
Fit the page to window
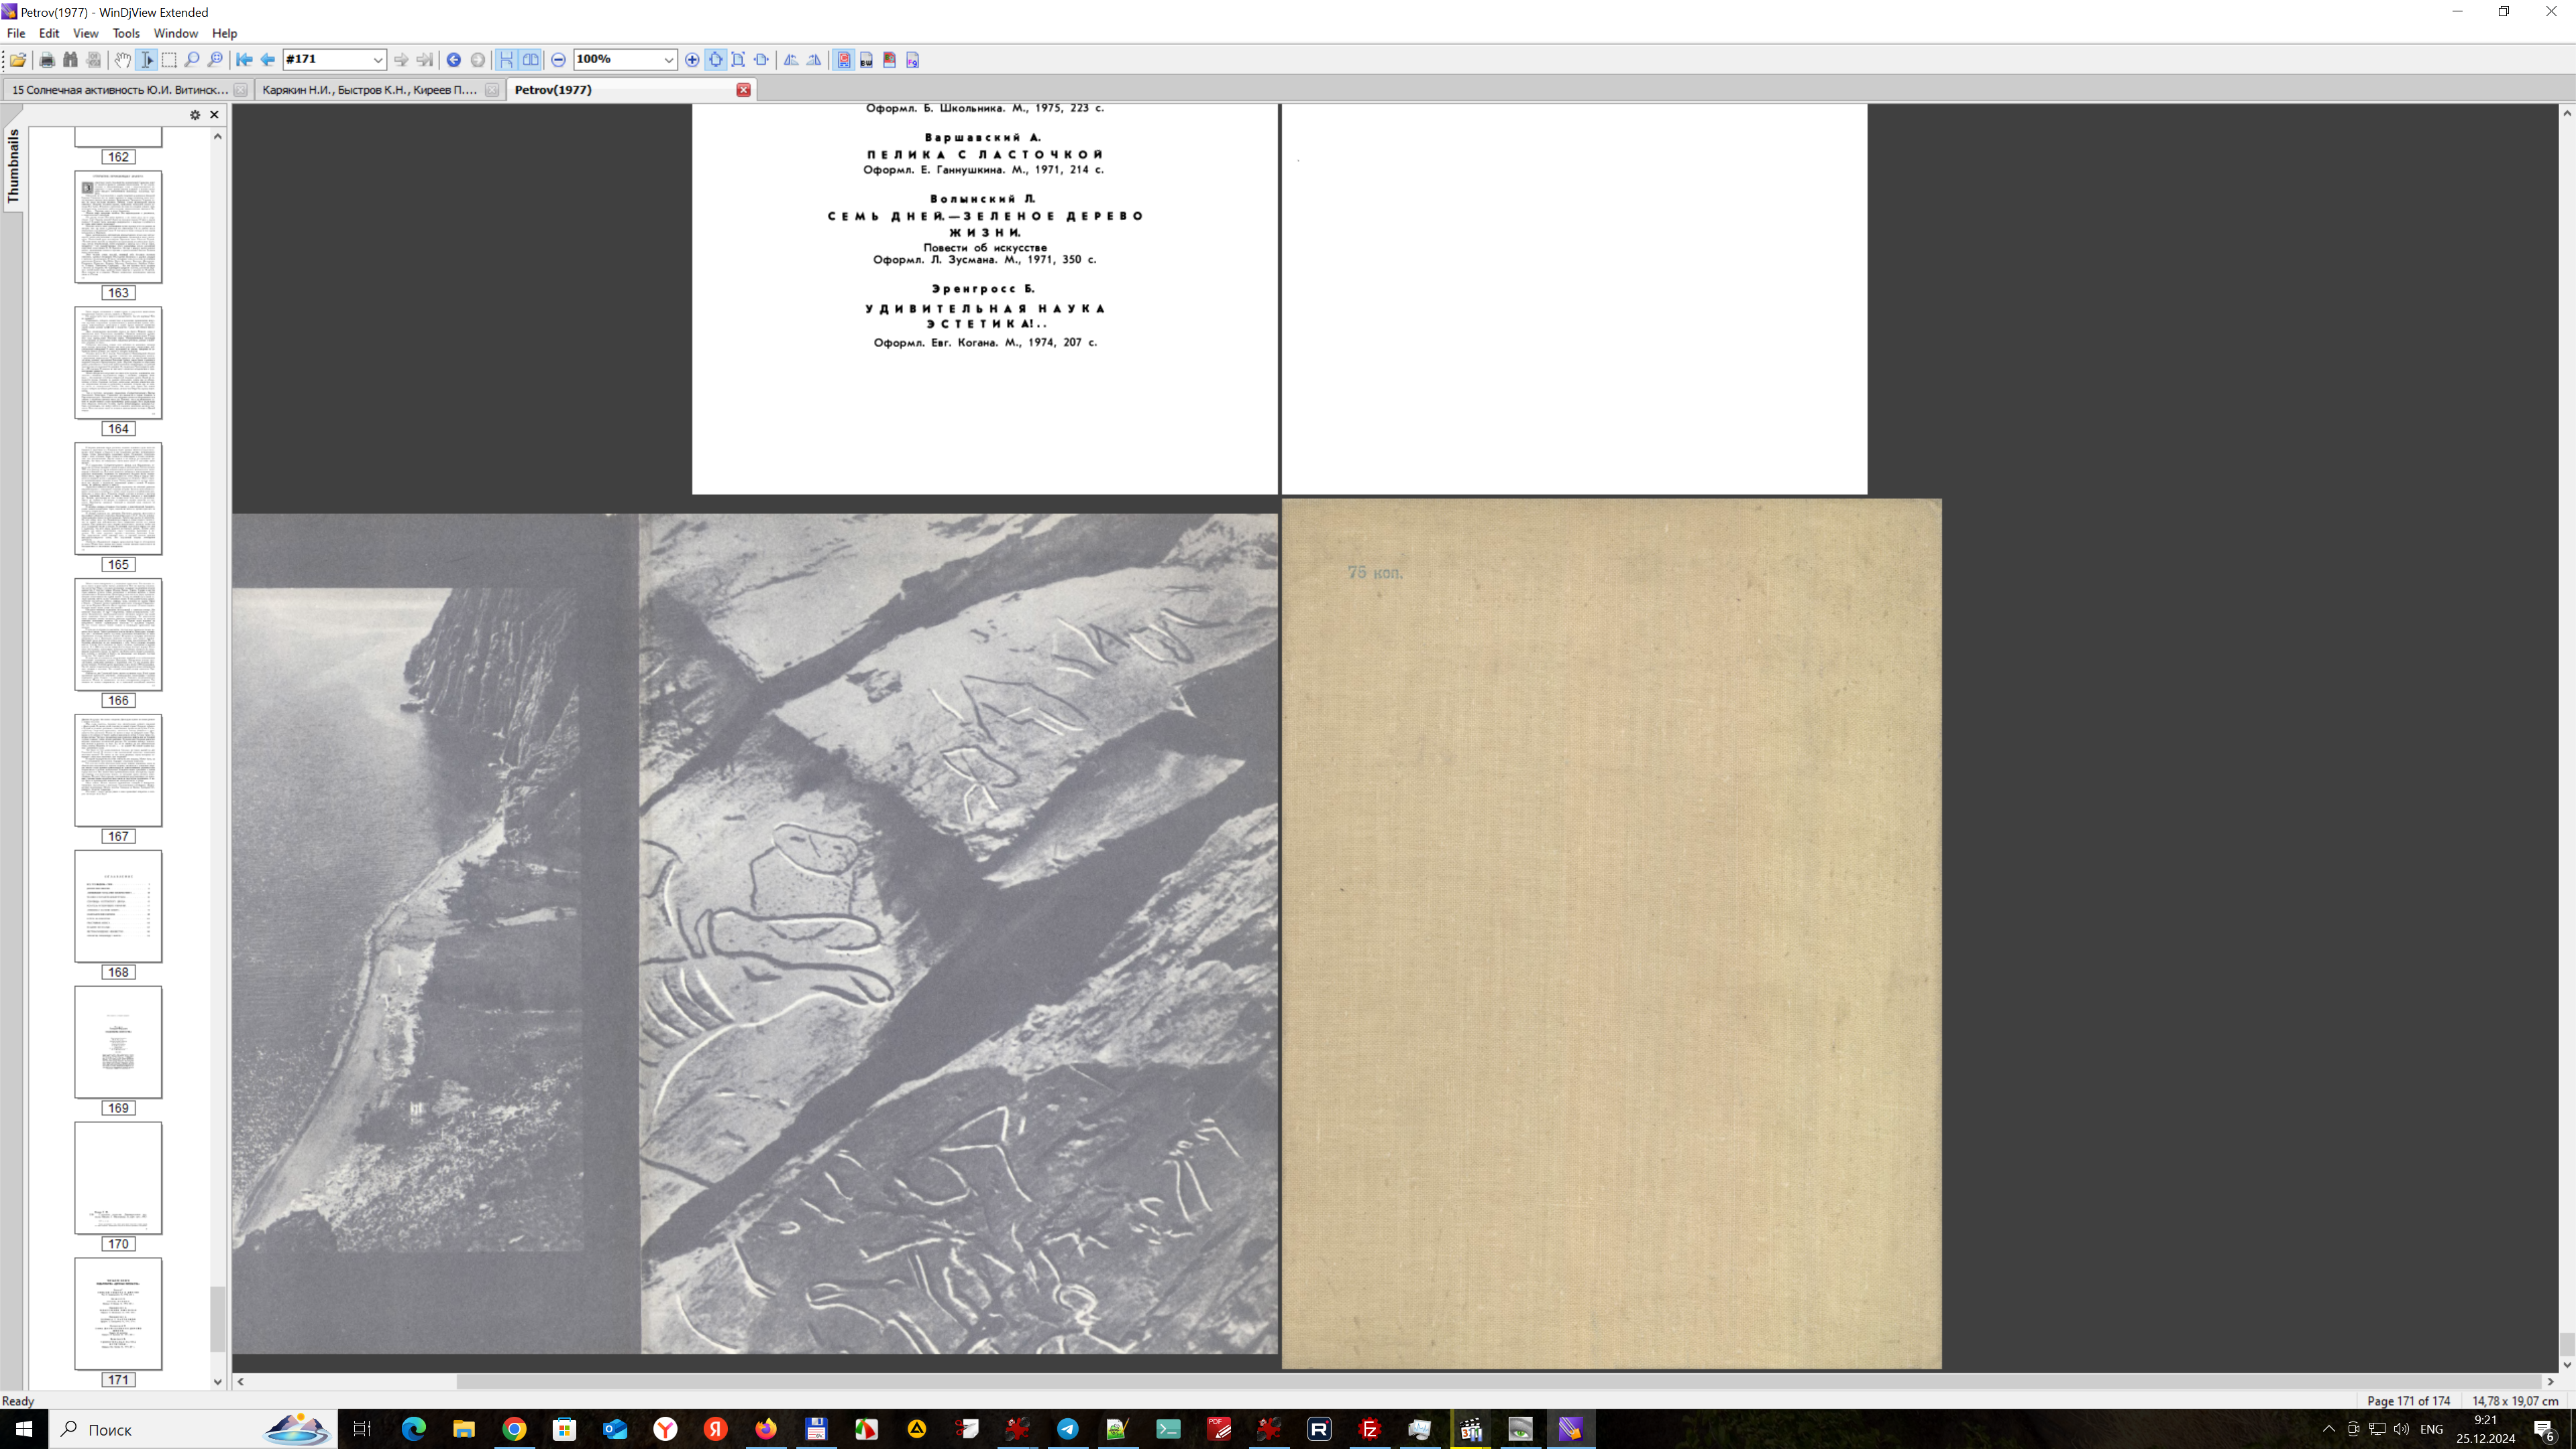tap(738, 60)
